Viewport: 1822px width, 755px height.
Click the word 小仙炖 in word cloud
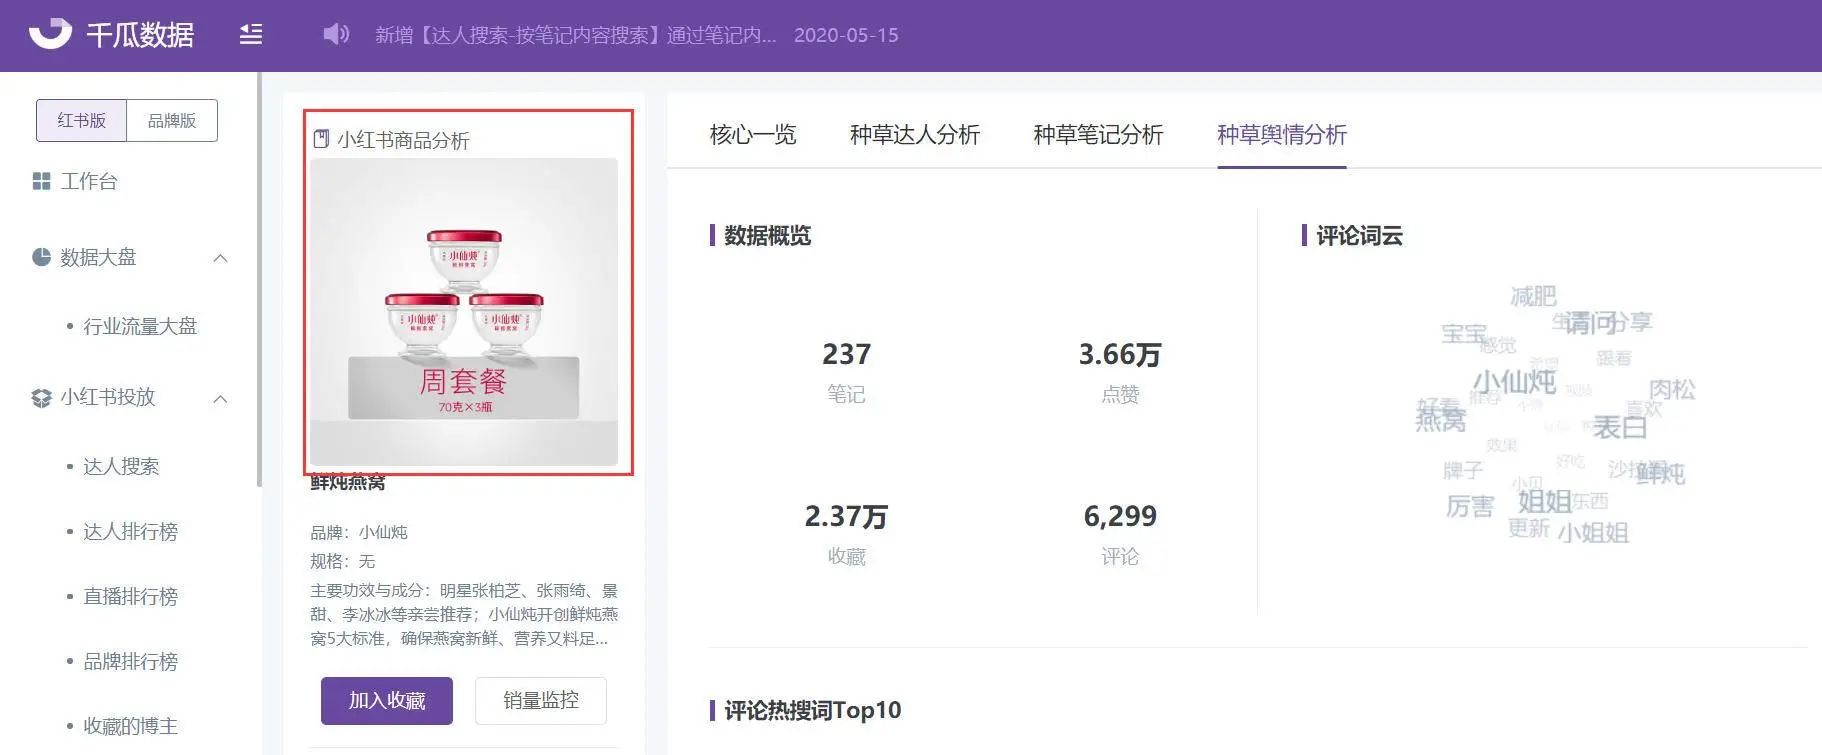[1515, 381]
